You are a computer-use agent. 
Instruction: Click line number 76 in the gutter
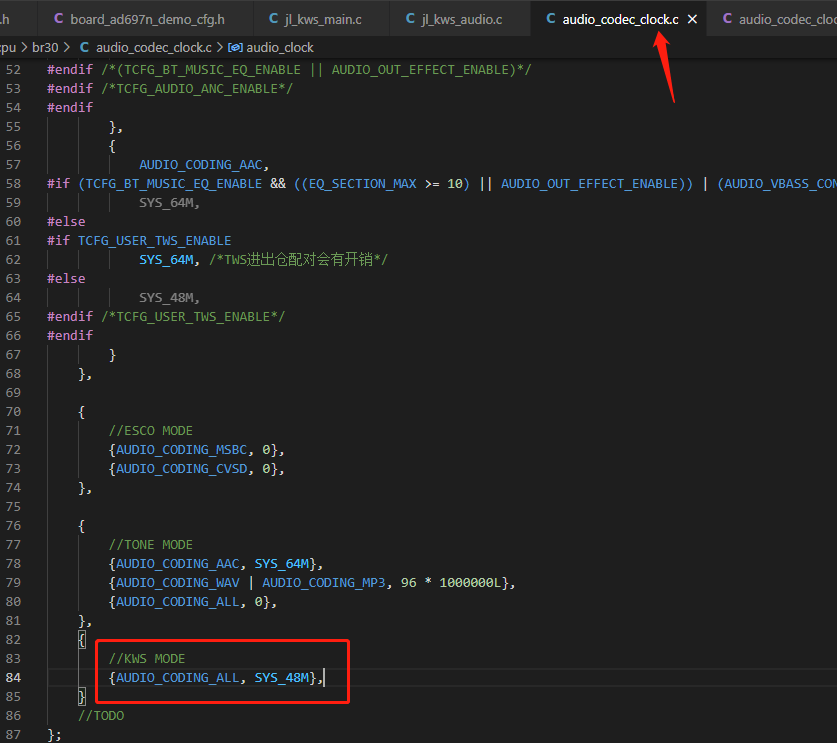coord(13,526)
